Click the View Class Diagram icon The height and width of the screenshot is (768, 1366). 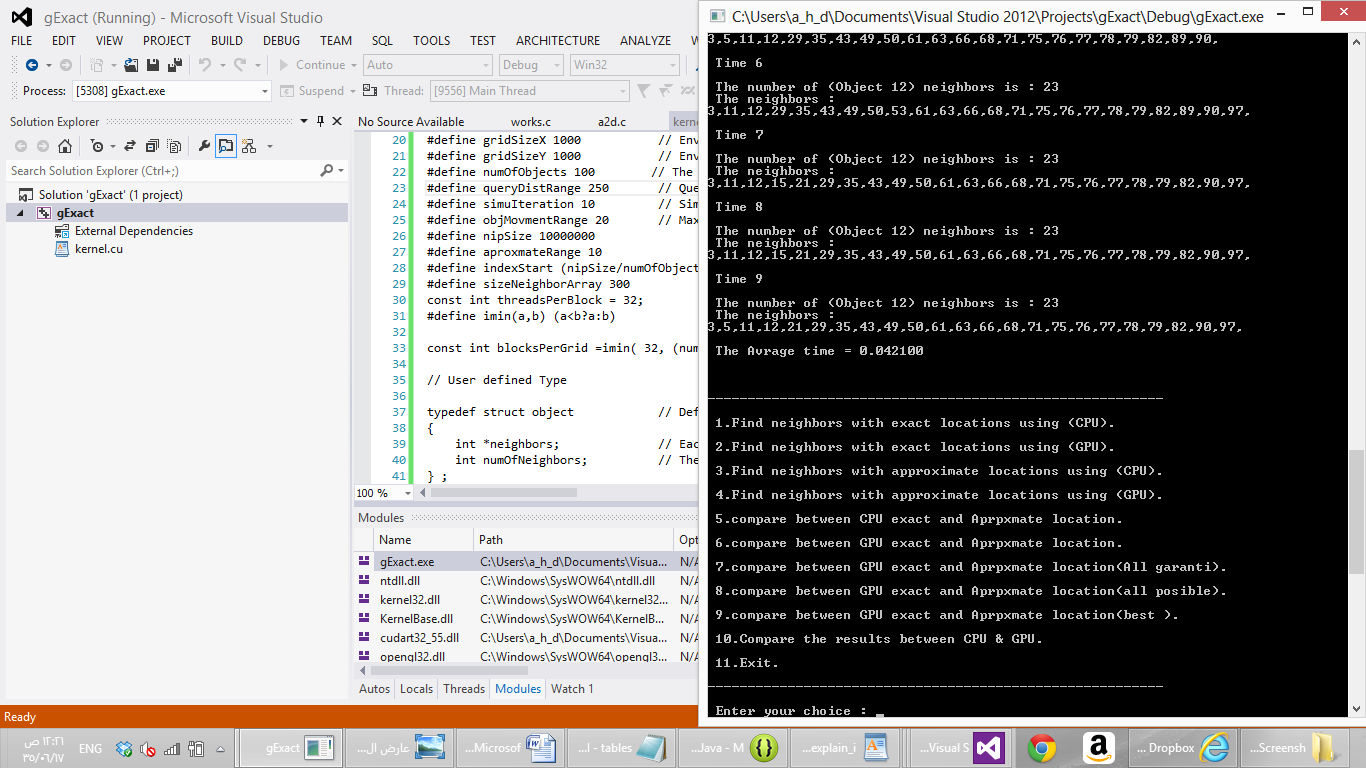[x=249, y=146]
